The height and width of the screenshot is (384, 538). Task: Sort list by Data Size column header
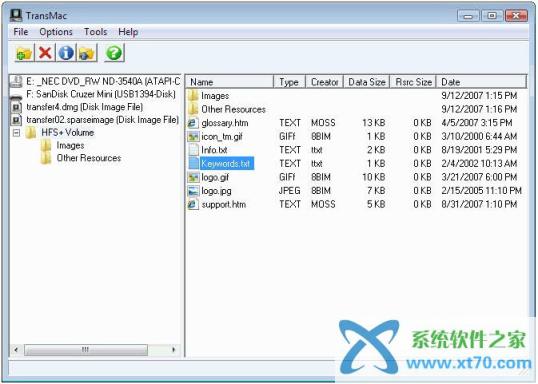pos(366,82)
